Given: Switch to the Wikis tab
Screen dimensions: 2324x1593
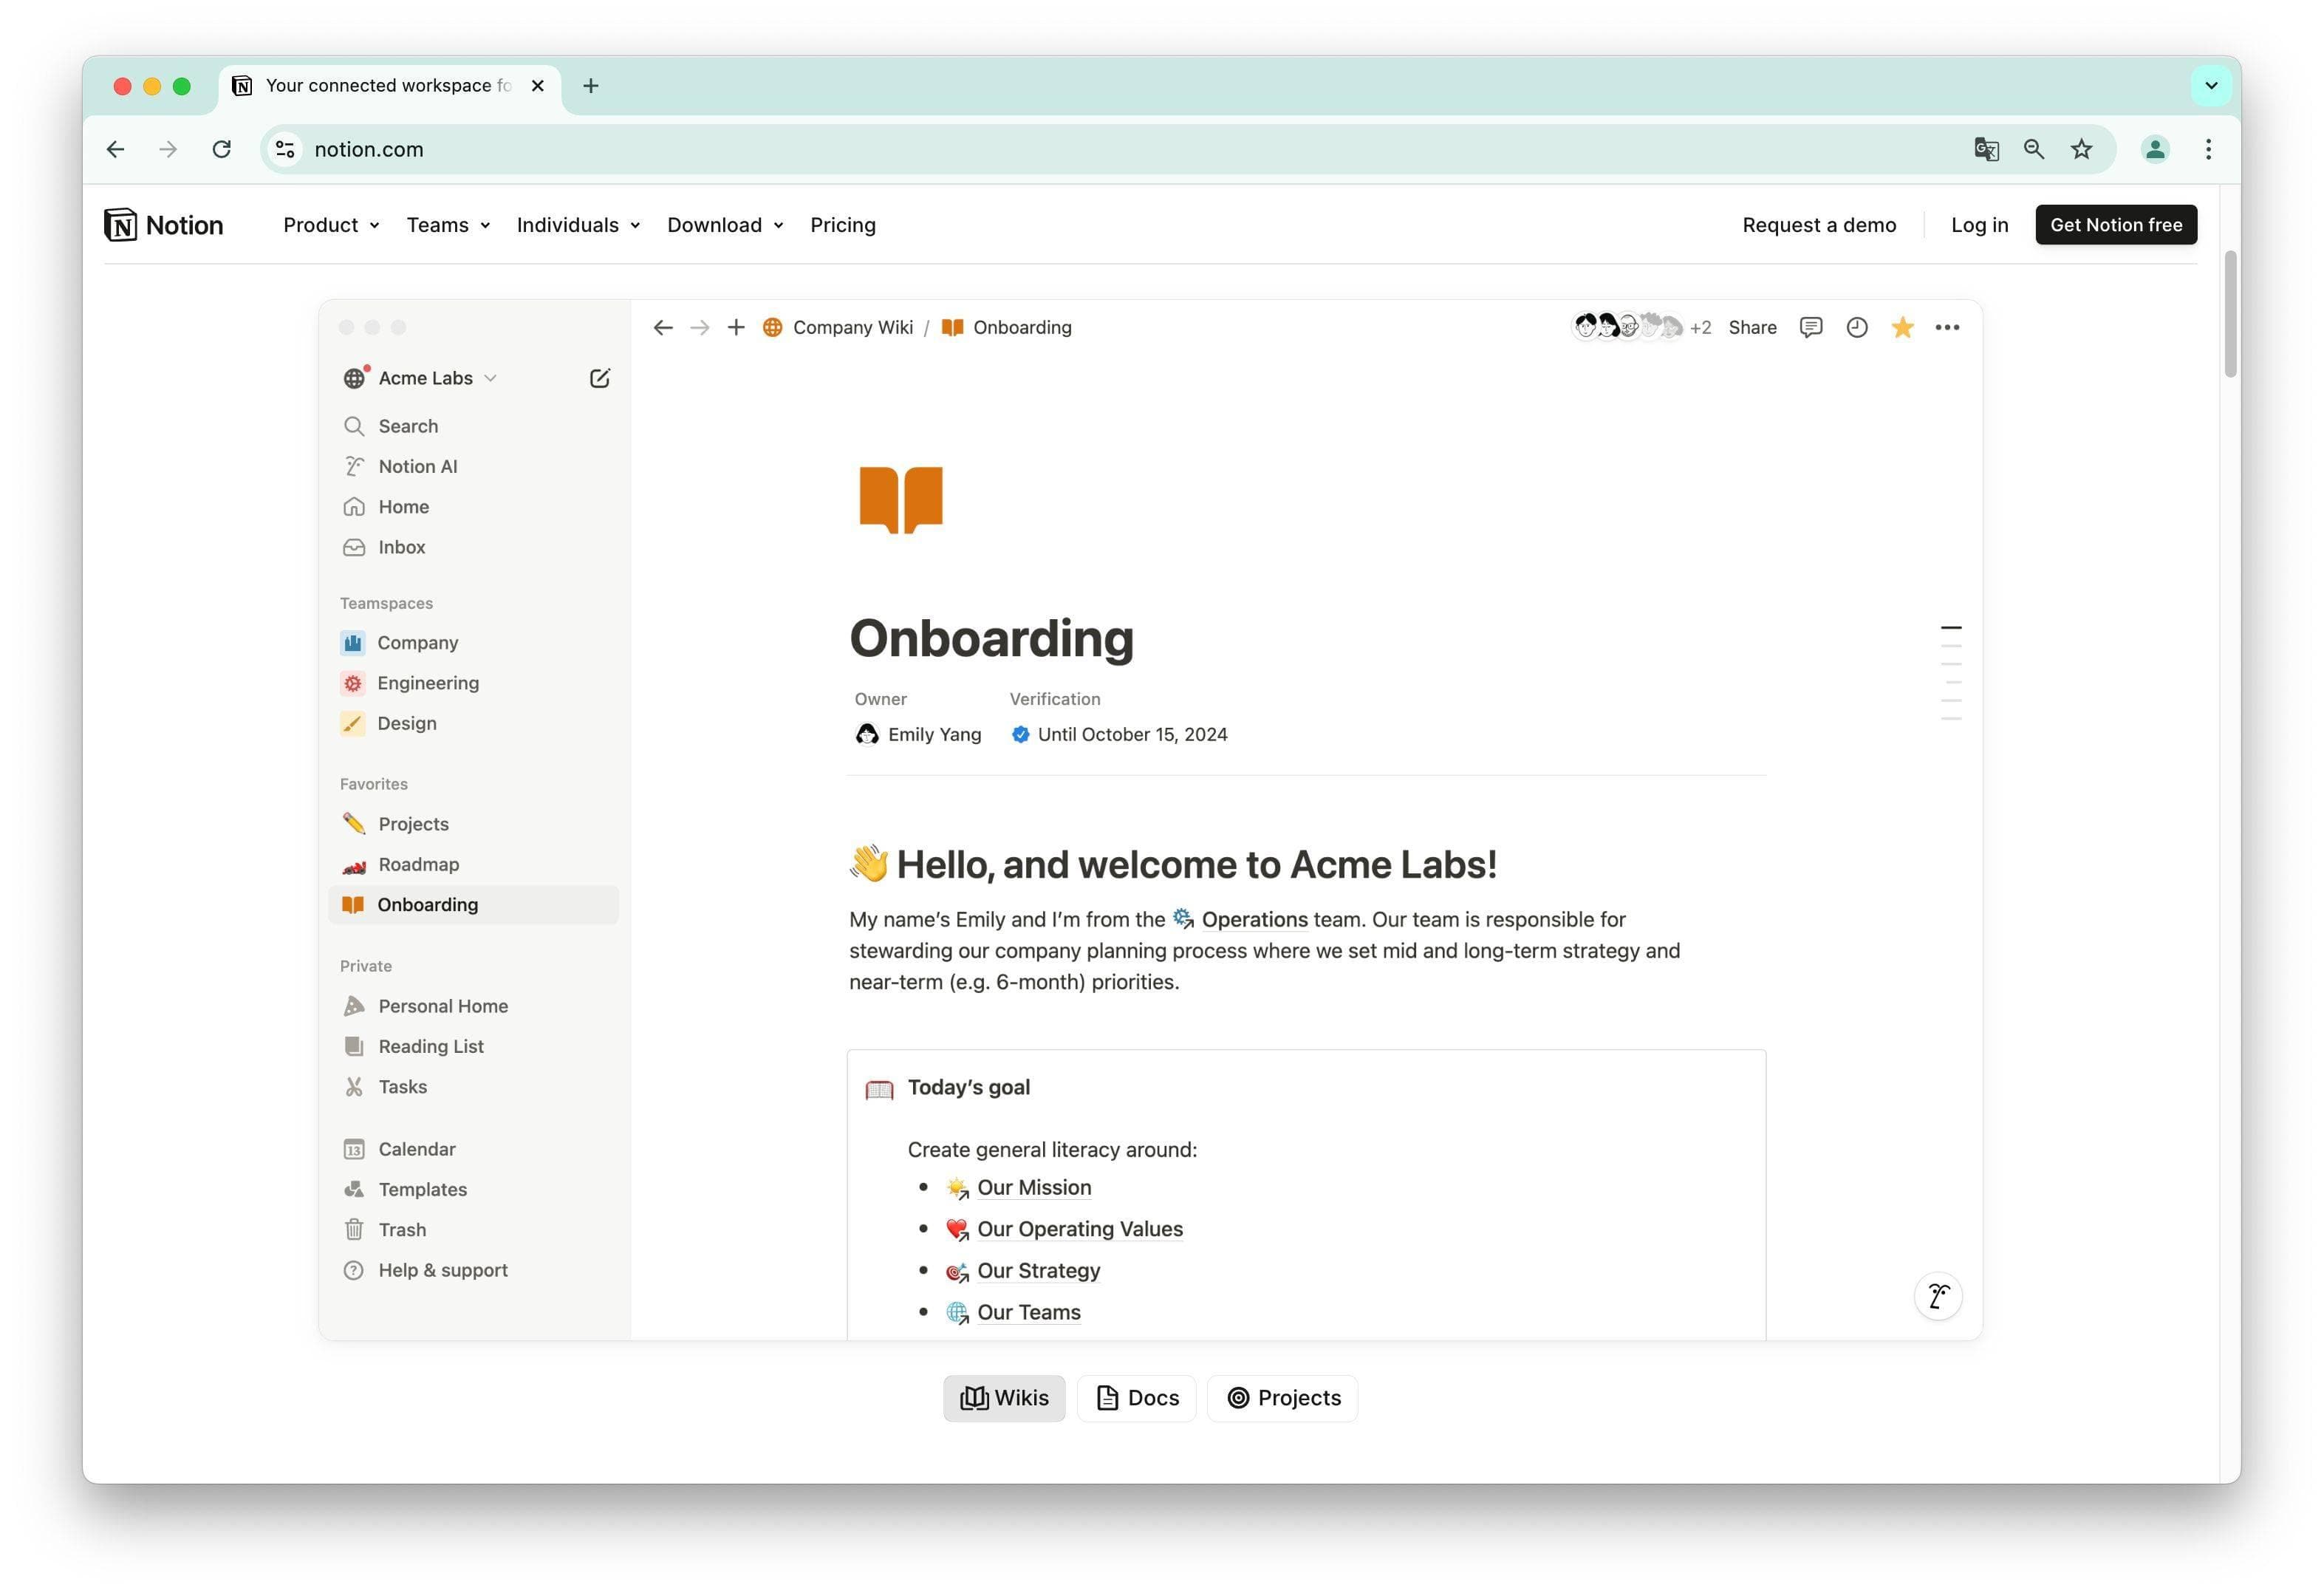Looking at the screenshot, I should [x=1004, y=1398].
